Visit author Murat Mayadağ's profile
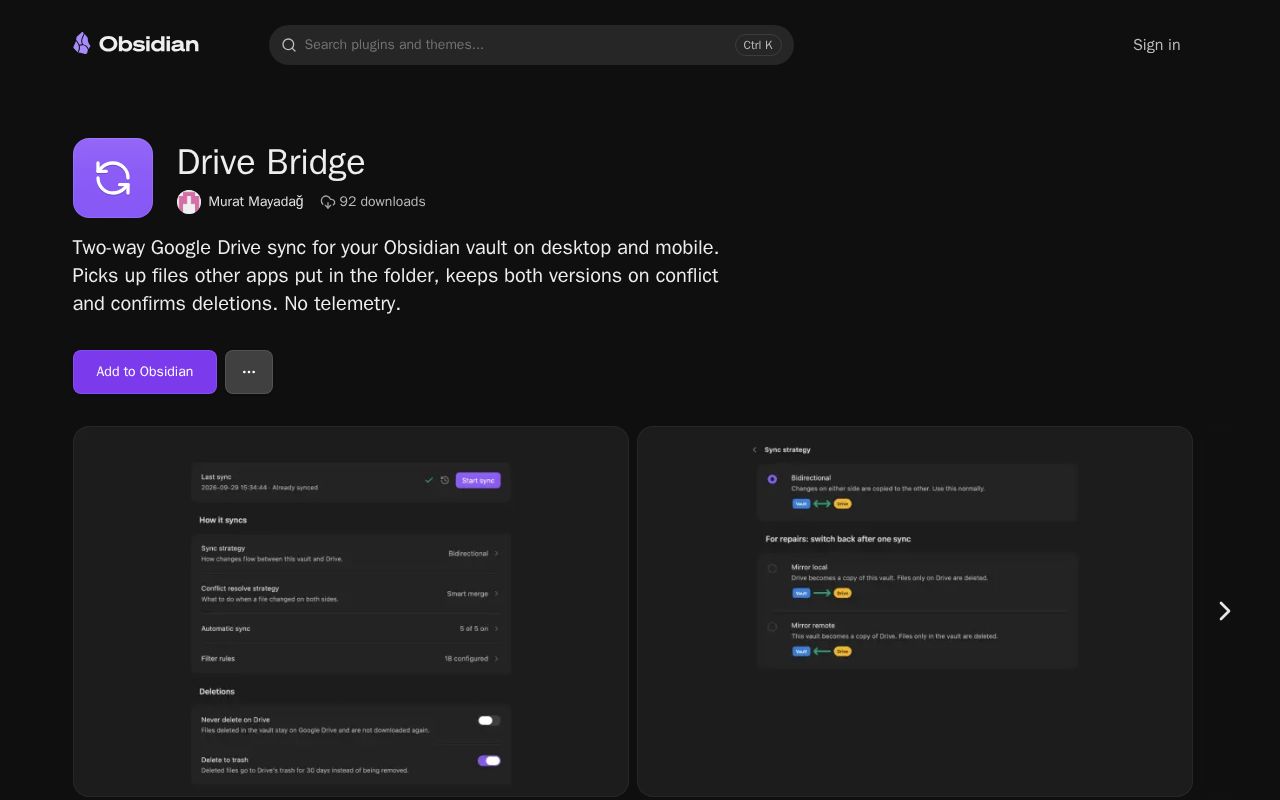Image resolution: width=1280 pixels, height=800 pixels. pyautogui.click(x=256, y=202)
